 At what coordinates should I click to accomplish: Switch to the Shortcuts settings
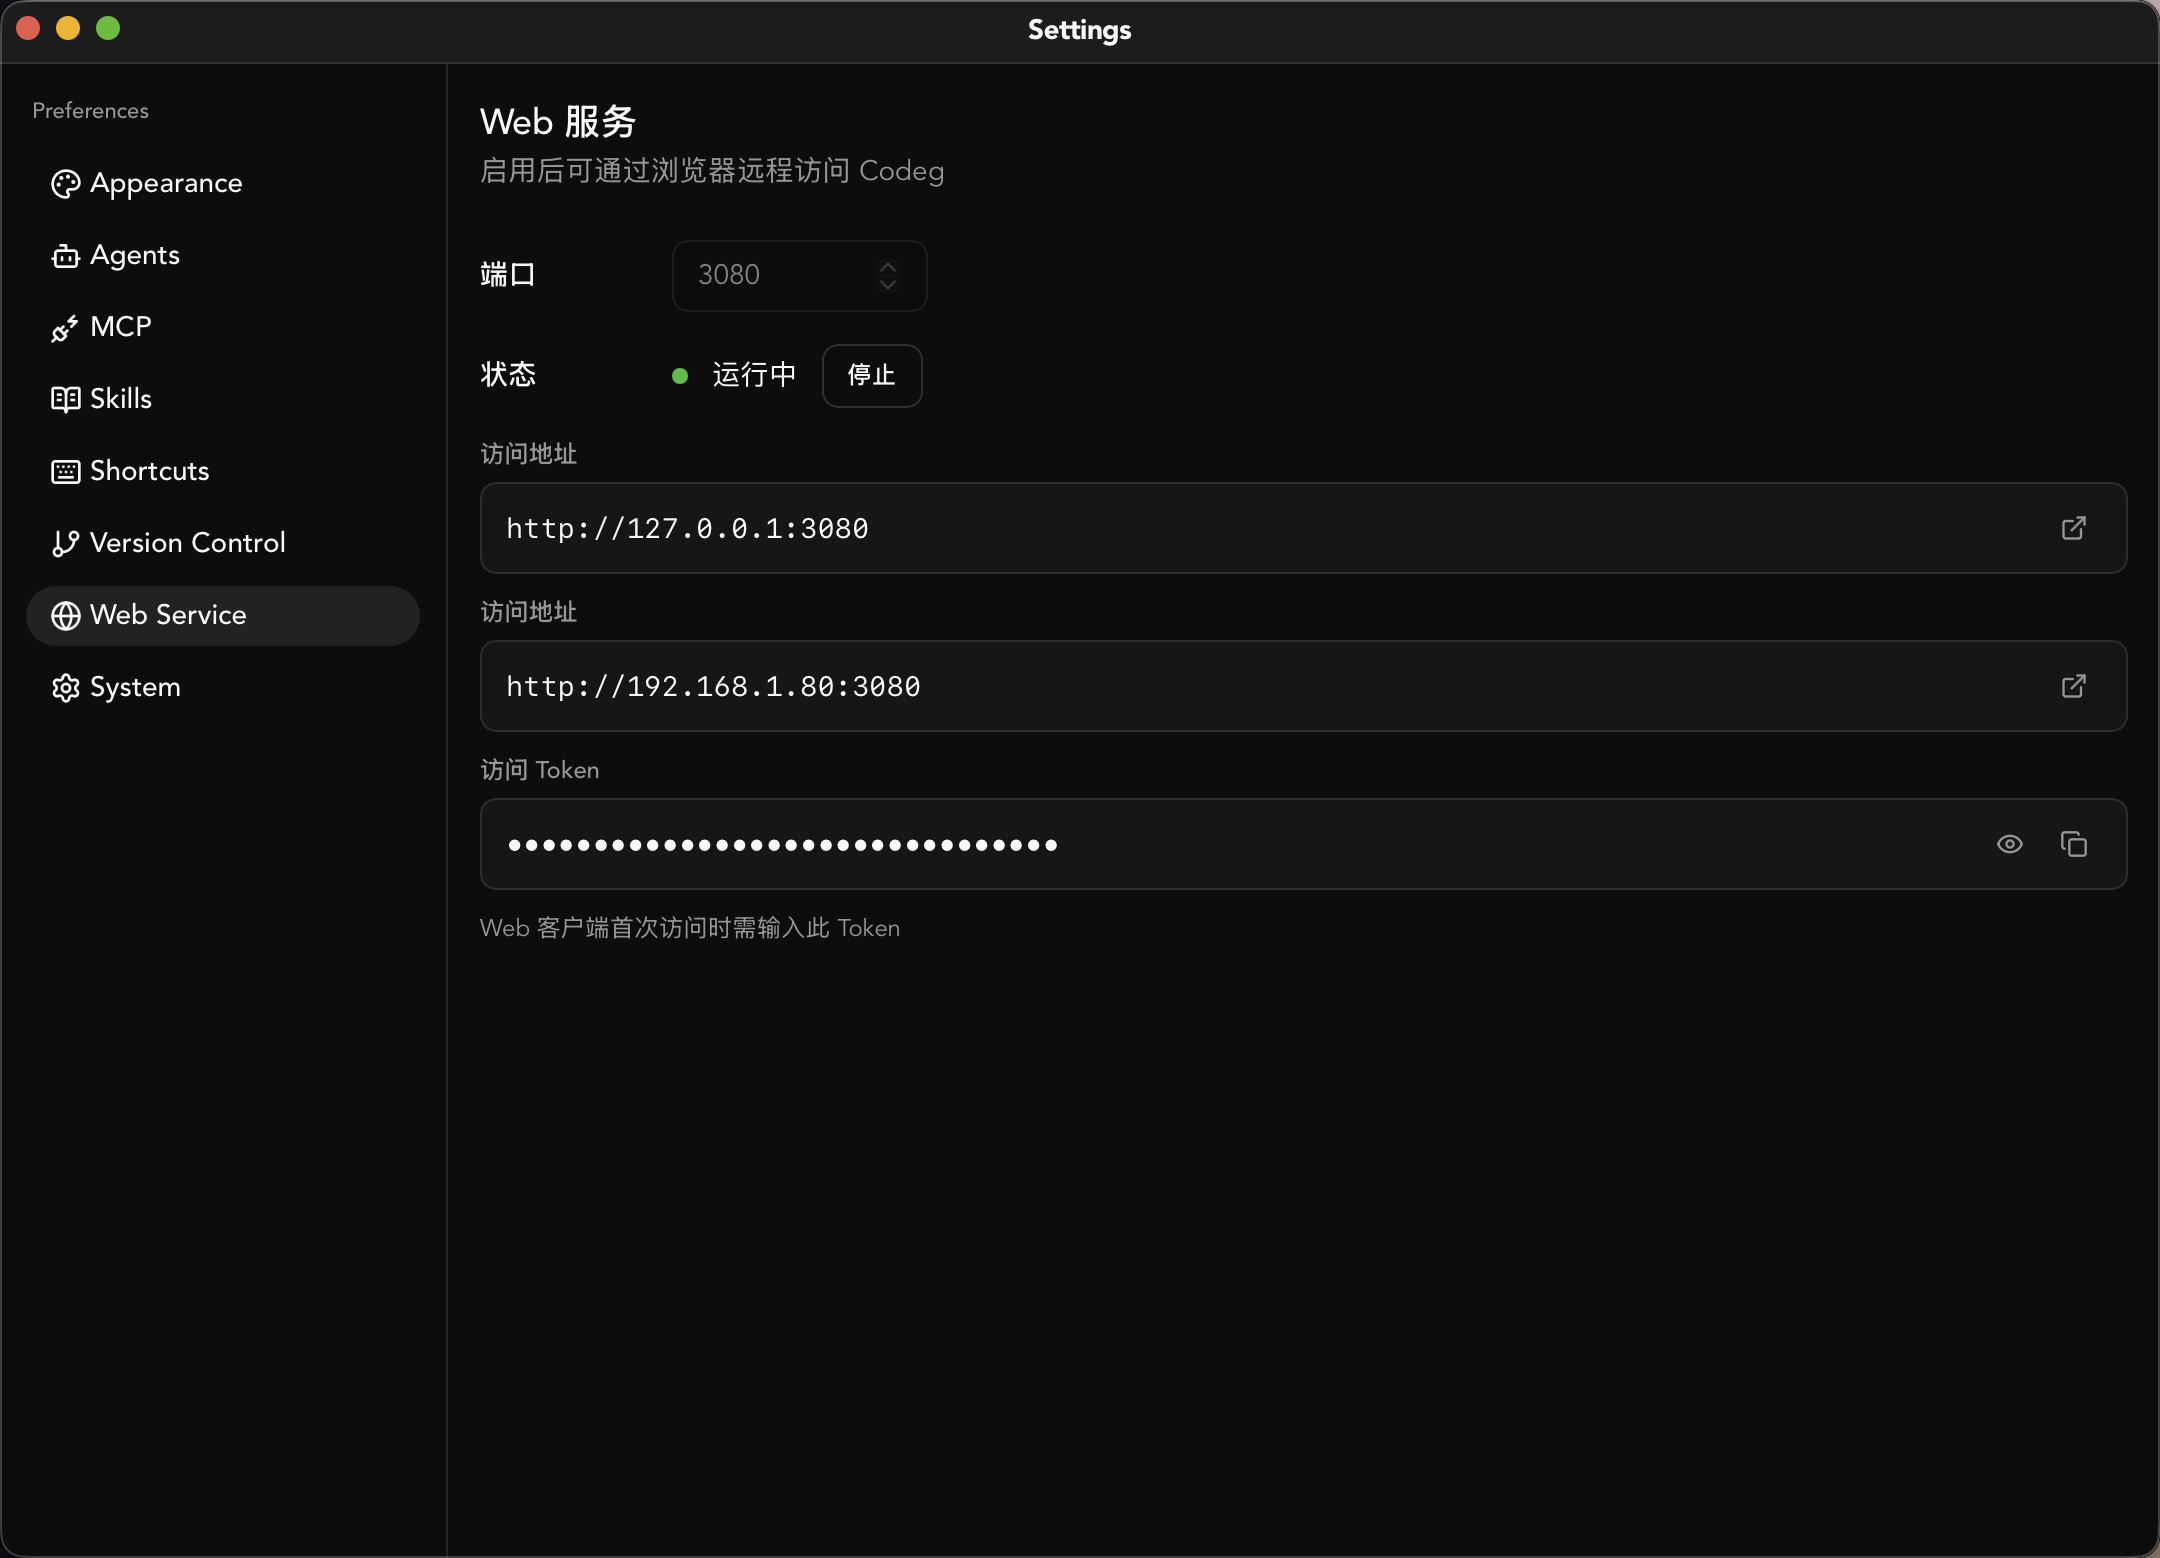click(222, 472)
